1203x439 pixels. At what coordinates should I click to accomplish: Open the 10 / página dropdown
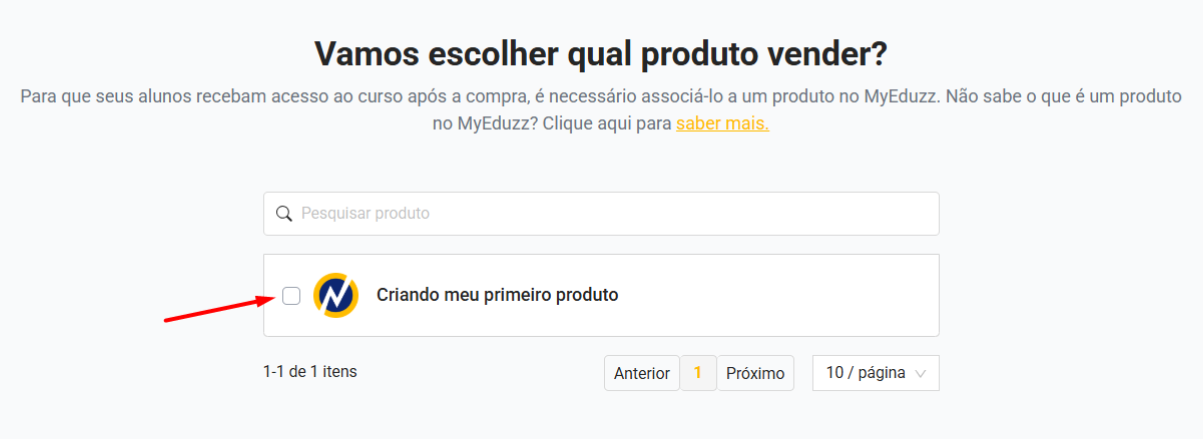[x=875, y=373]
